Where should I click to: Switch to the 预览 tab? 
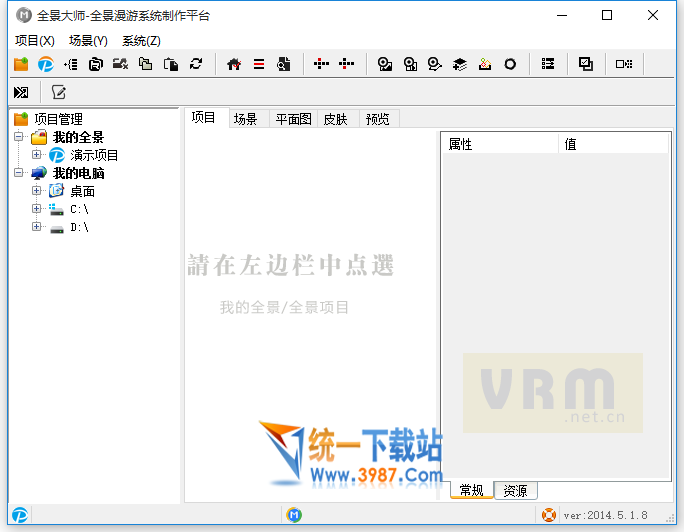click(377, 119)
